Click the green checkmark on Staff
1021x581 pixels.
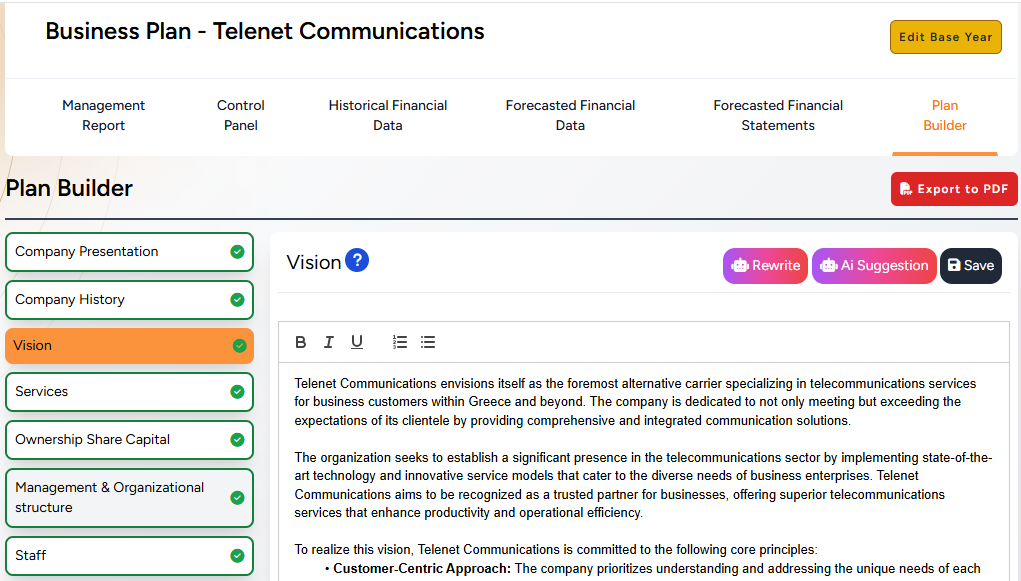(238, 556)
